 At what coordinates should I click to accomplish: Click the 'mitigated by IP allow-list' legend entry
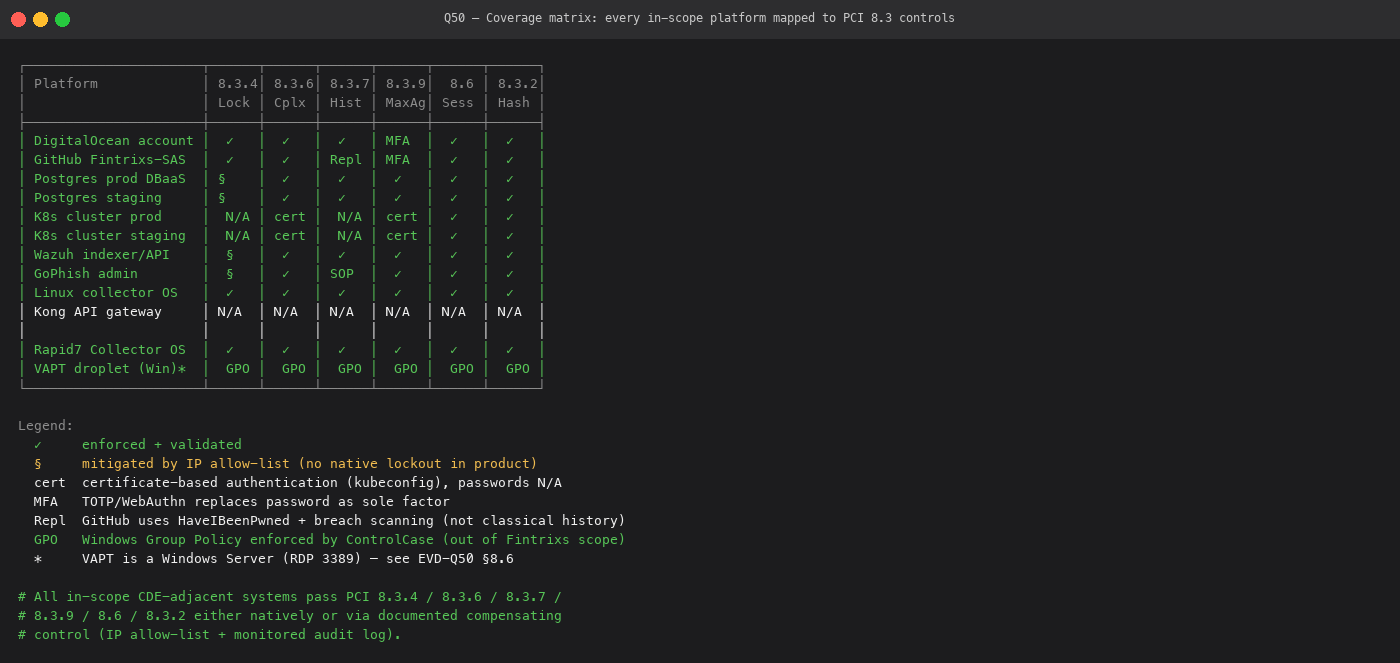pyautogui.click(x=310, y=464)
